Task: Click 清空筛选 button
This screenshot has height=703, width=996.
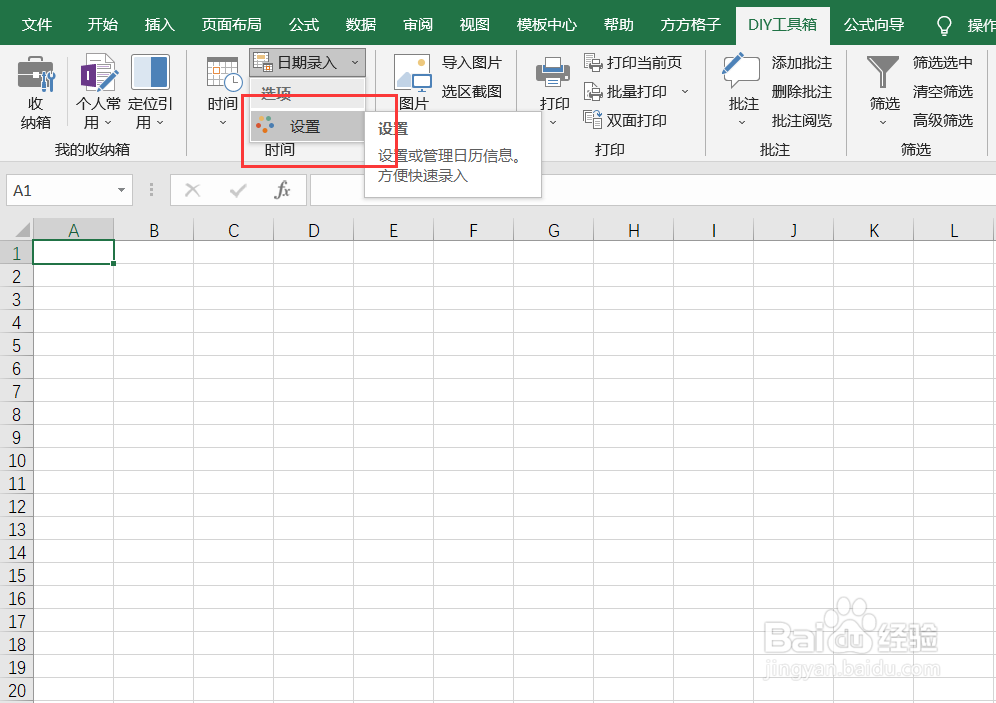Action: pos(943,92)
